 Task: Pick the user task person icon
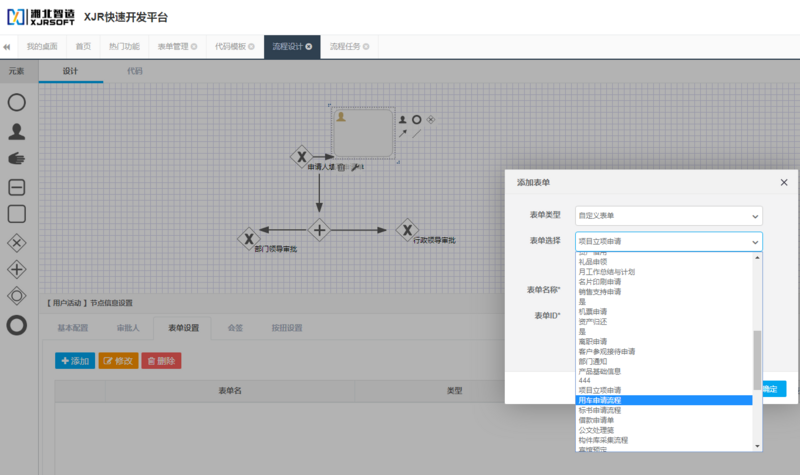click(17, 130)
